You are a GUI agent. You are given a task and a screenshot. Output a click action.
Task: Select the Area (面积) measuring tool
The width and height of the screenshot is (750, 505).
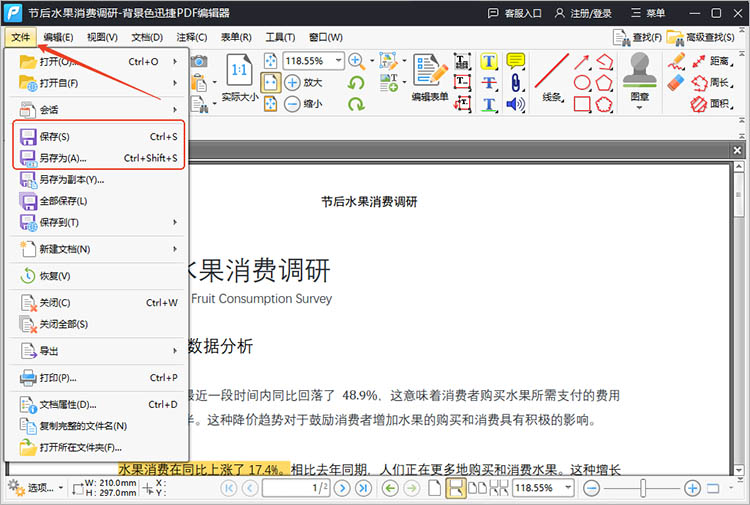(712, 103)
